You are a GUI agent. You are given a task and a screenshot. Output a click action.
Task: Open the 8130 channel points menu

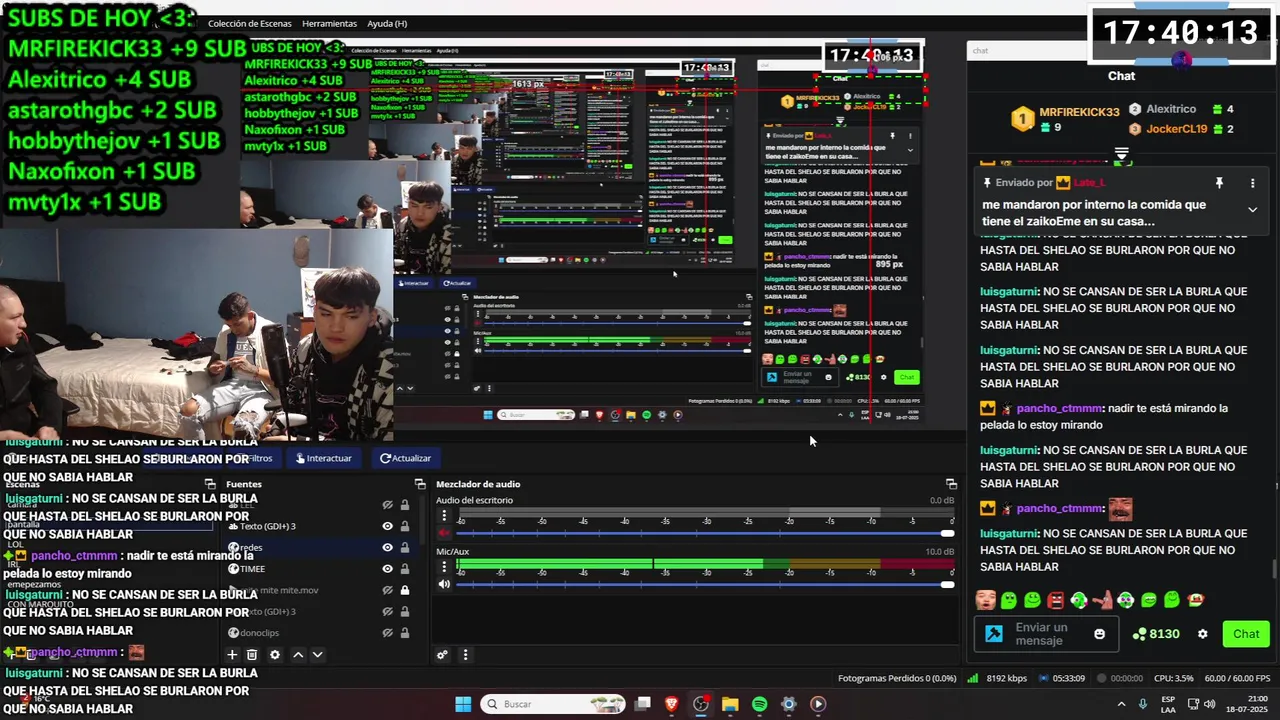click(1156, 634)
